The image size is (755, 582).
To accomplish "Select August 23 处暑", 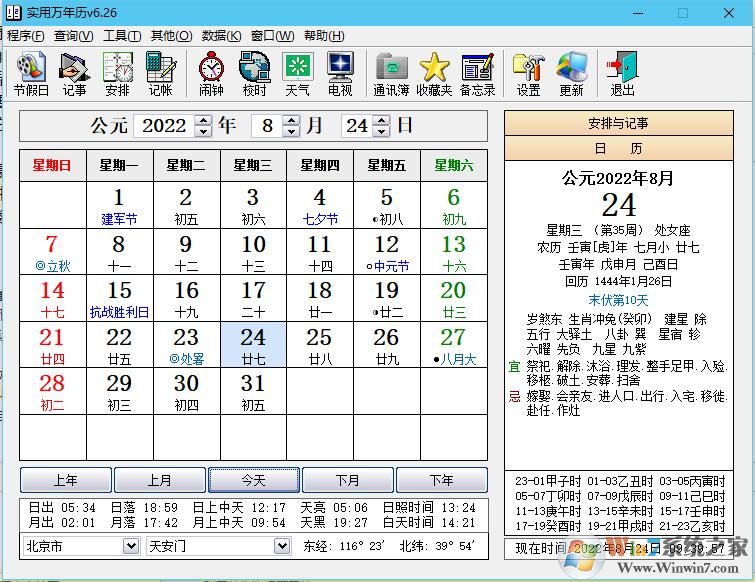I will 186,345.
